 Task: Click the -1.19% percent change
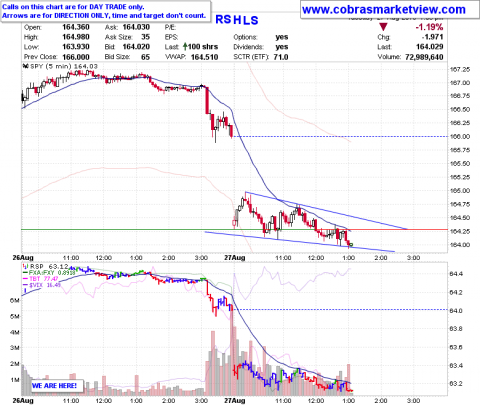[429, 27]
